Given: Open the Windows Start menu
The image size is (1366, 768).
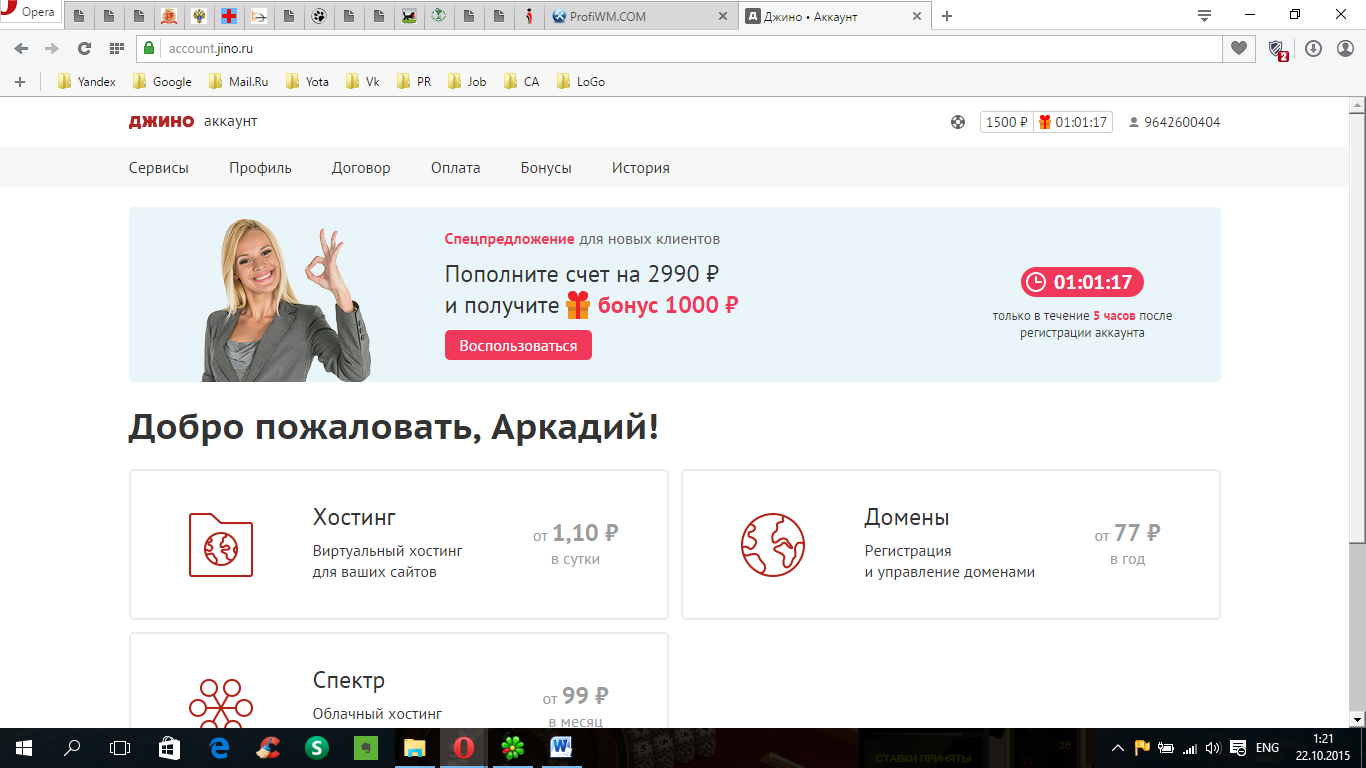Looking at the screenshot, I should point(24,748).
